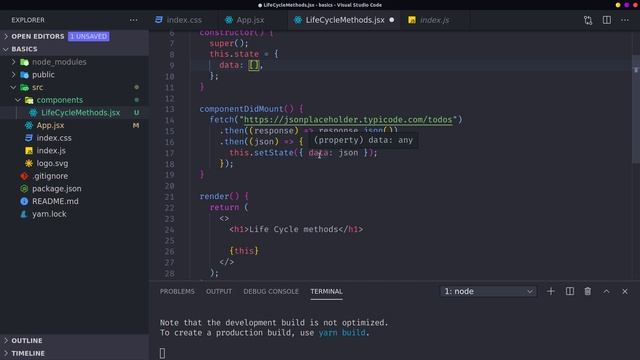The image size is (640, 360).
Task: Click the empty array color bracket on line 9
Action: click(254, 65)
